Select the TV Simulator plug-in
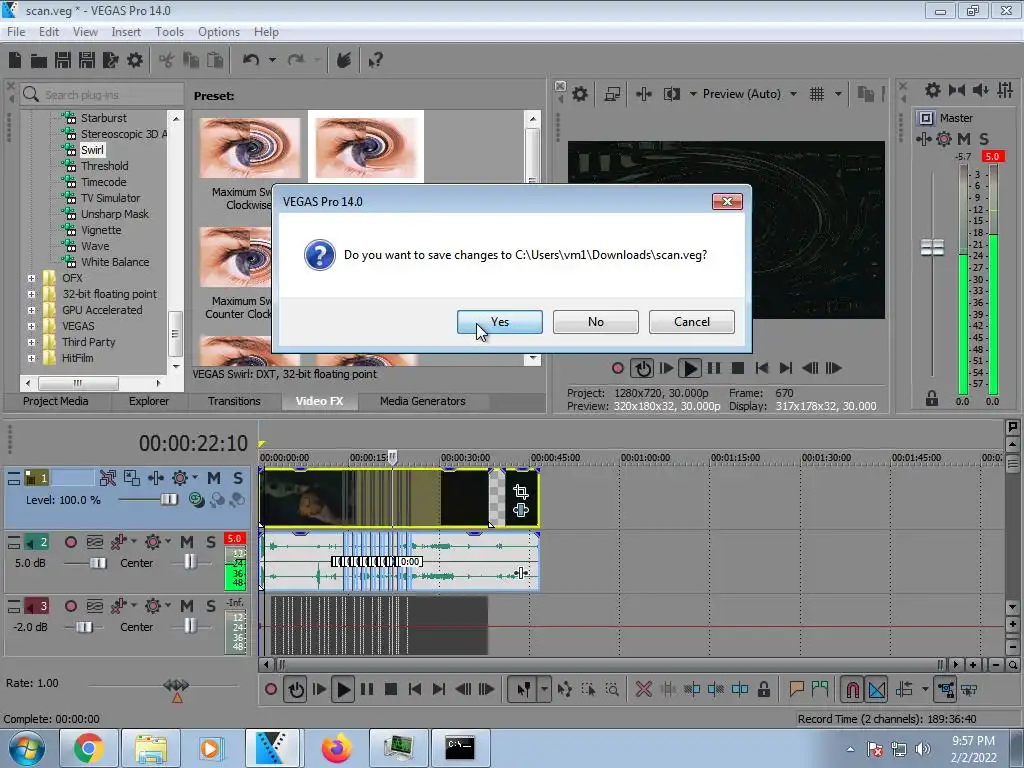This screenshot has width=1024, height=768. coord(110,198)
